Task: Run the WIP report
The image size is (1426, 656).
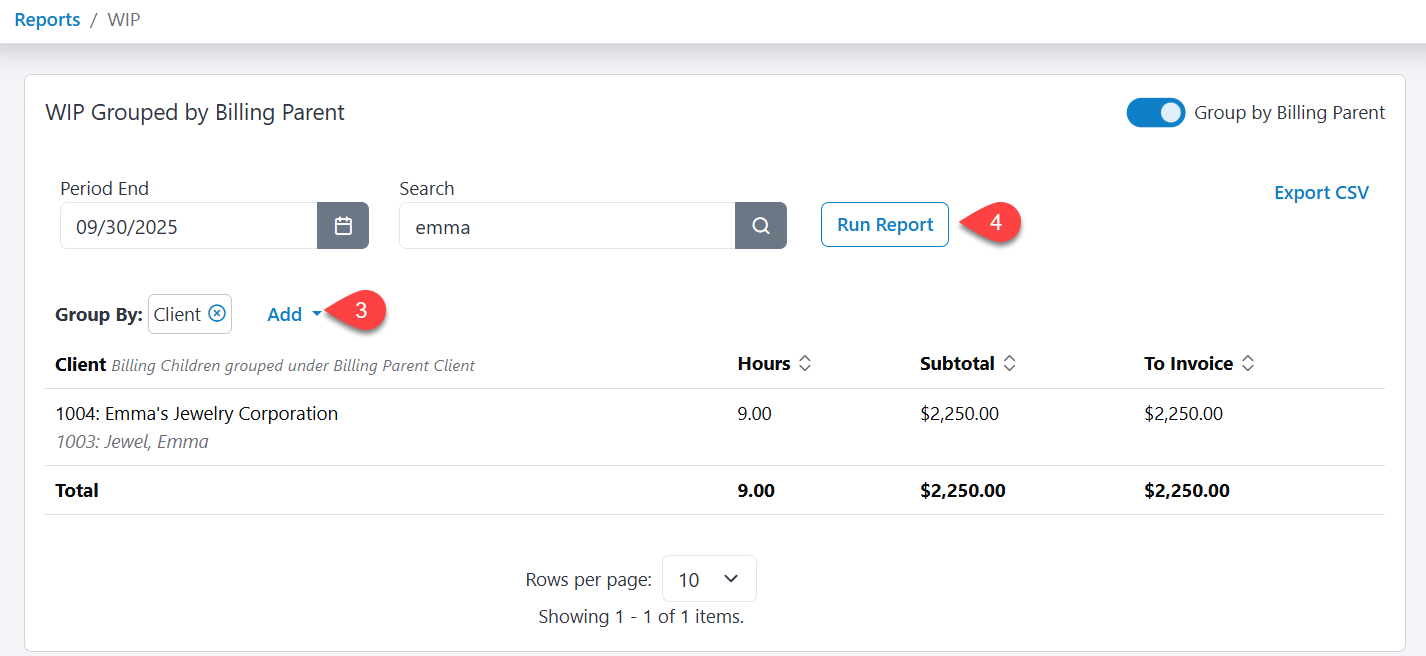Action: 884,224
